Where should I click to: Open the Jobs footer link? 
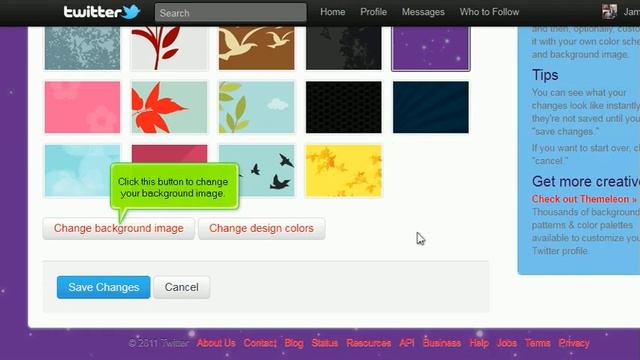[507, 343]
